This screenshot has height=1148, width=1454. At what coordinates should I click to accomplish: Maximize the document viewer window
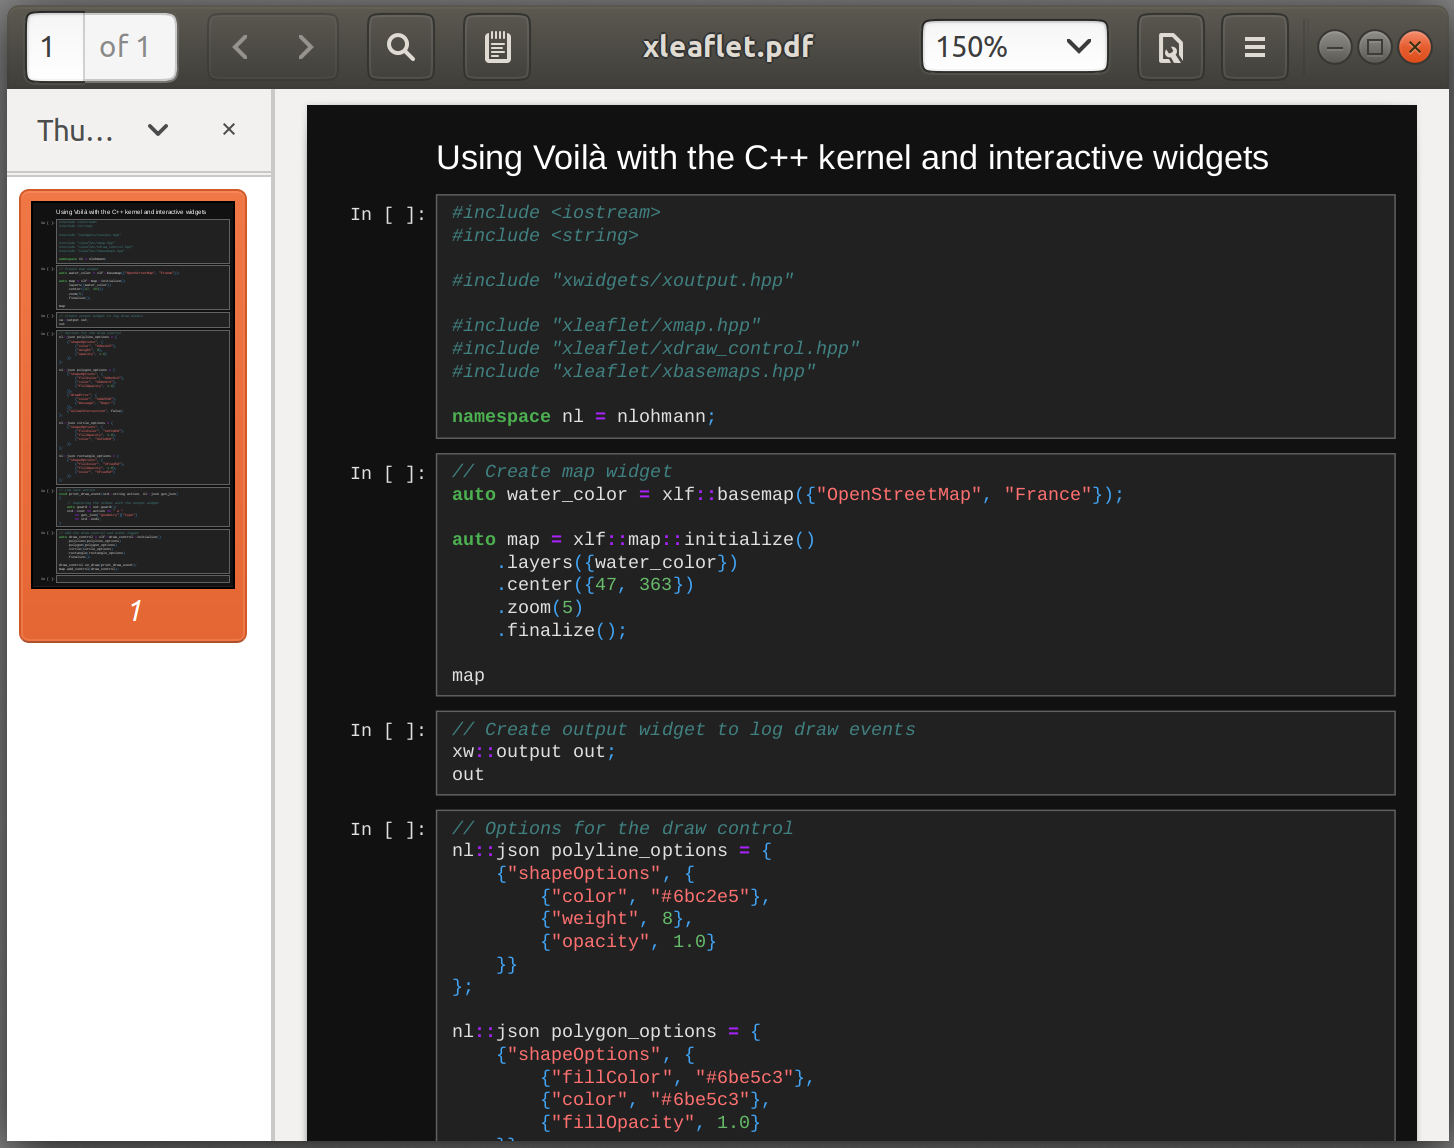1375,47
